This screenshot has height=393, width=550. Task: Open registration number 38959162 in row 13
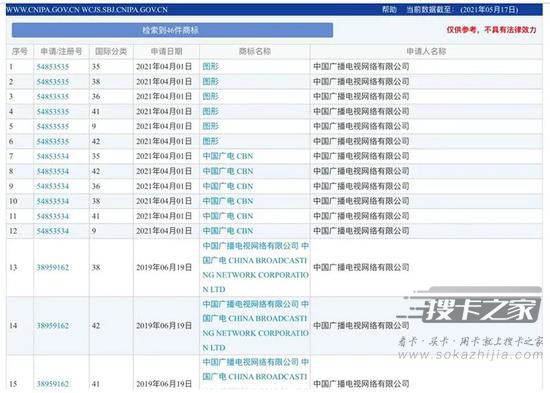[53, 268]
